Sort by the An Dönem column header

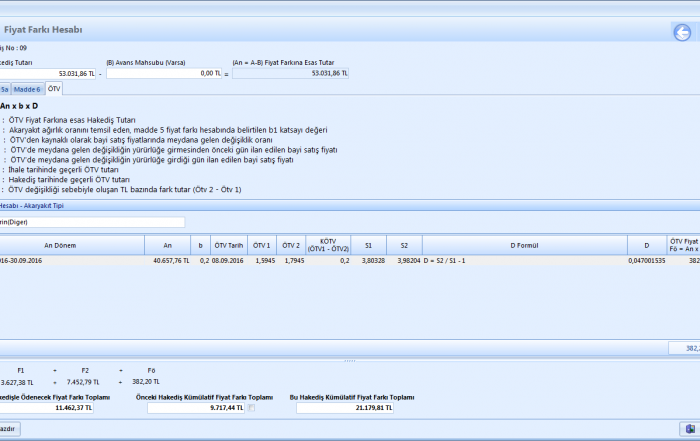coord(60,245)
